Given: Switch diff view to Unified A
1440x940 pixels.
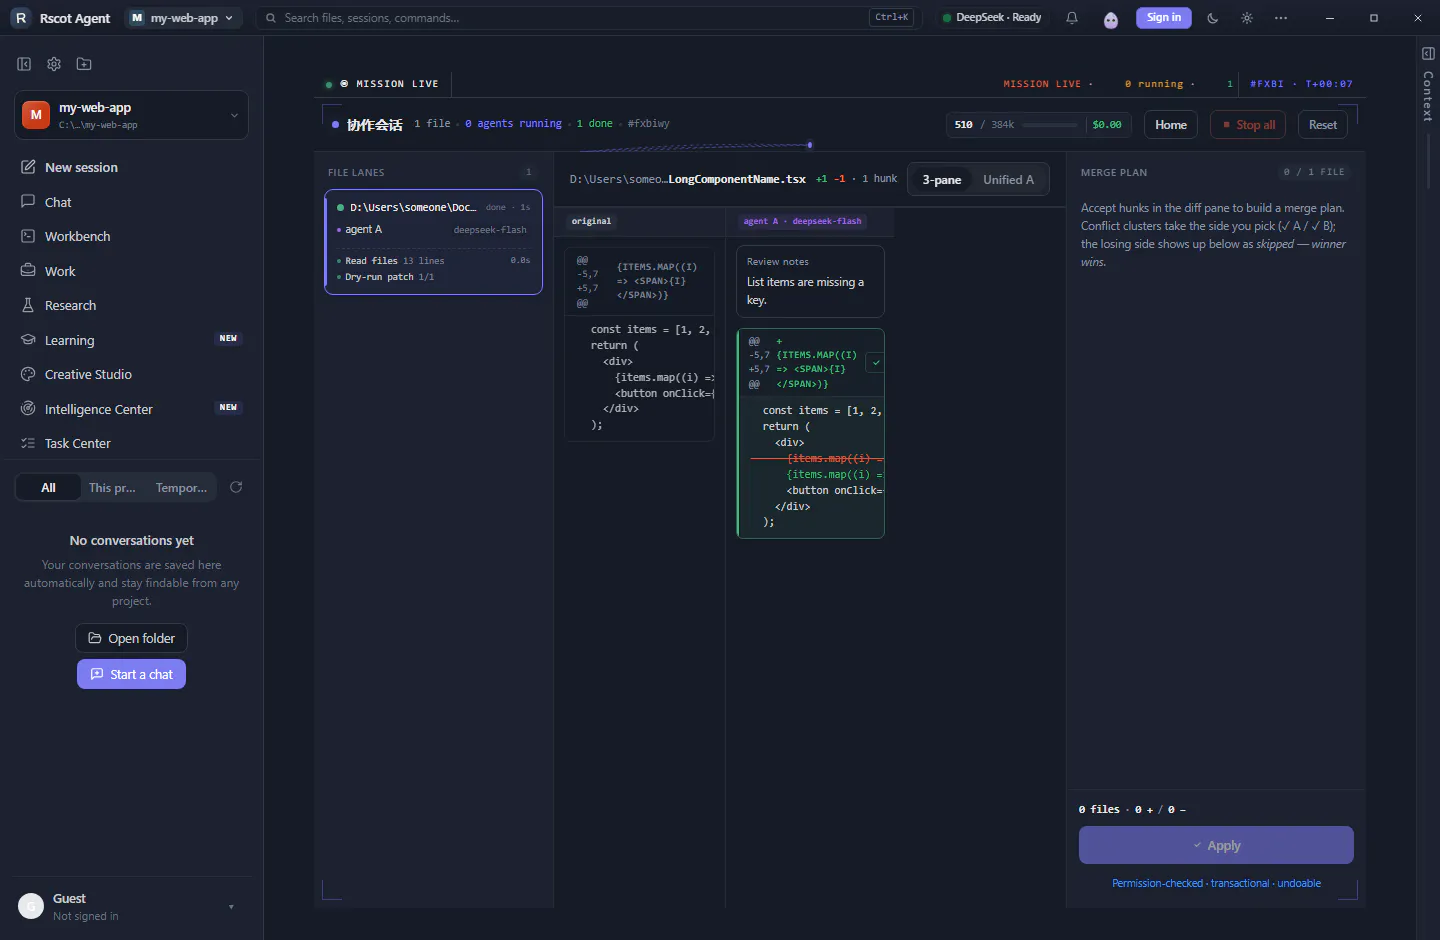Looking at the screenshot, I should [1009, 180].
